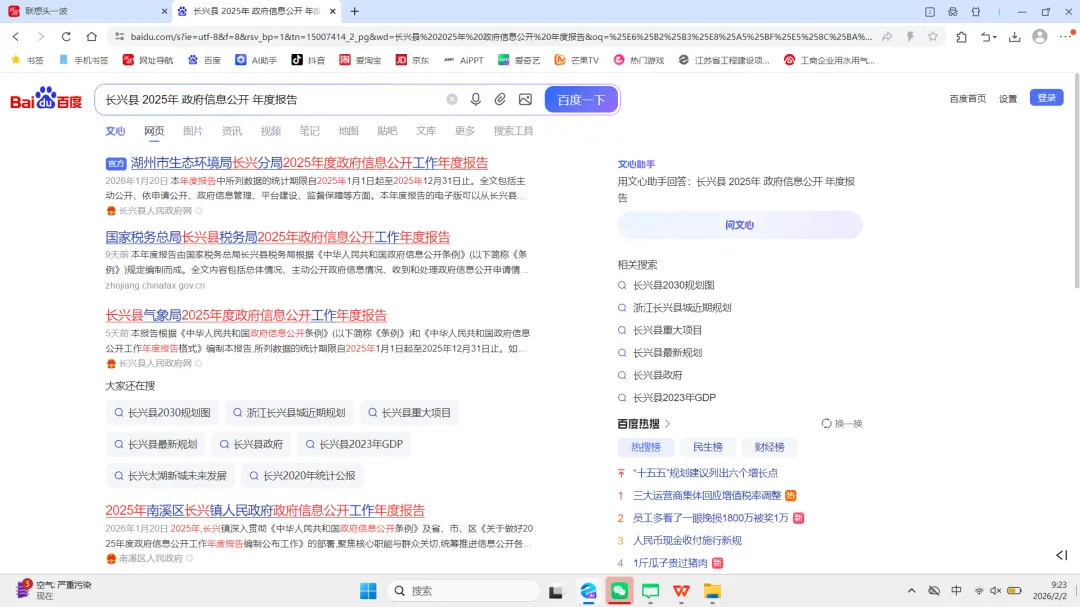Open the Windows Start menu
Viewport: 1080px width, 607px height.
tap(368, 591)
